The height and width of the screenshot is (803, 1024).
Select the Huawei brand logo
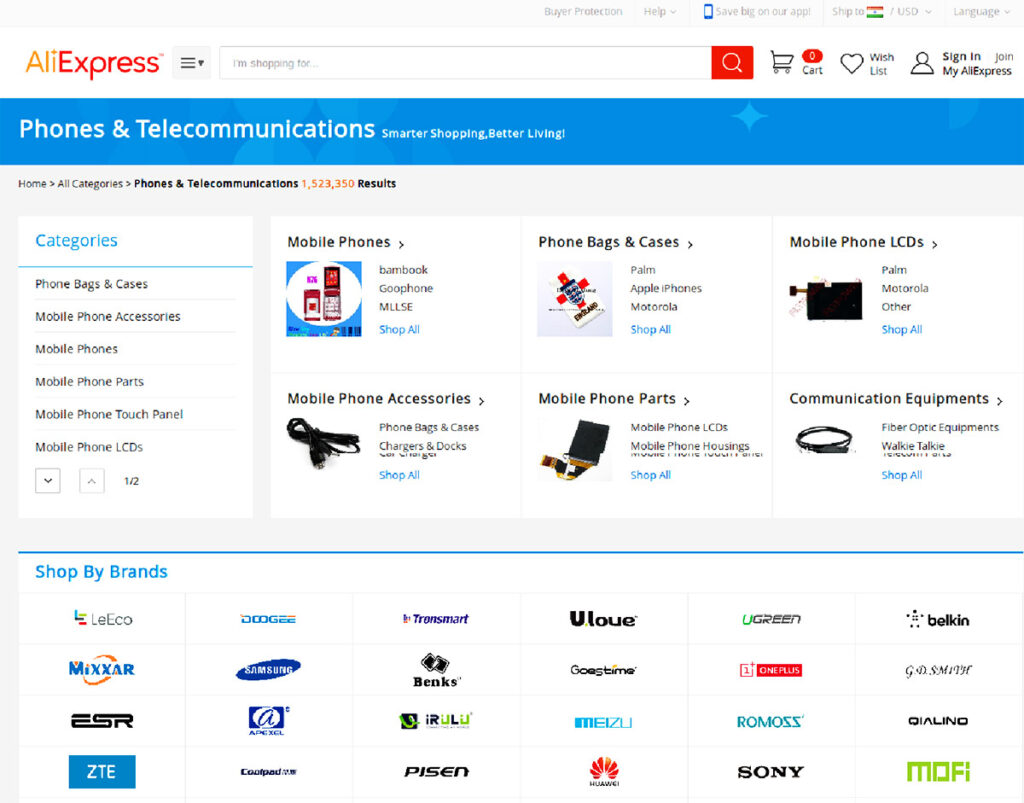tap(603, 771)
